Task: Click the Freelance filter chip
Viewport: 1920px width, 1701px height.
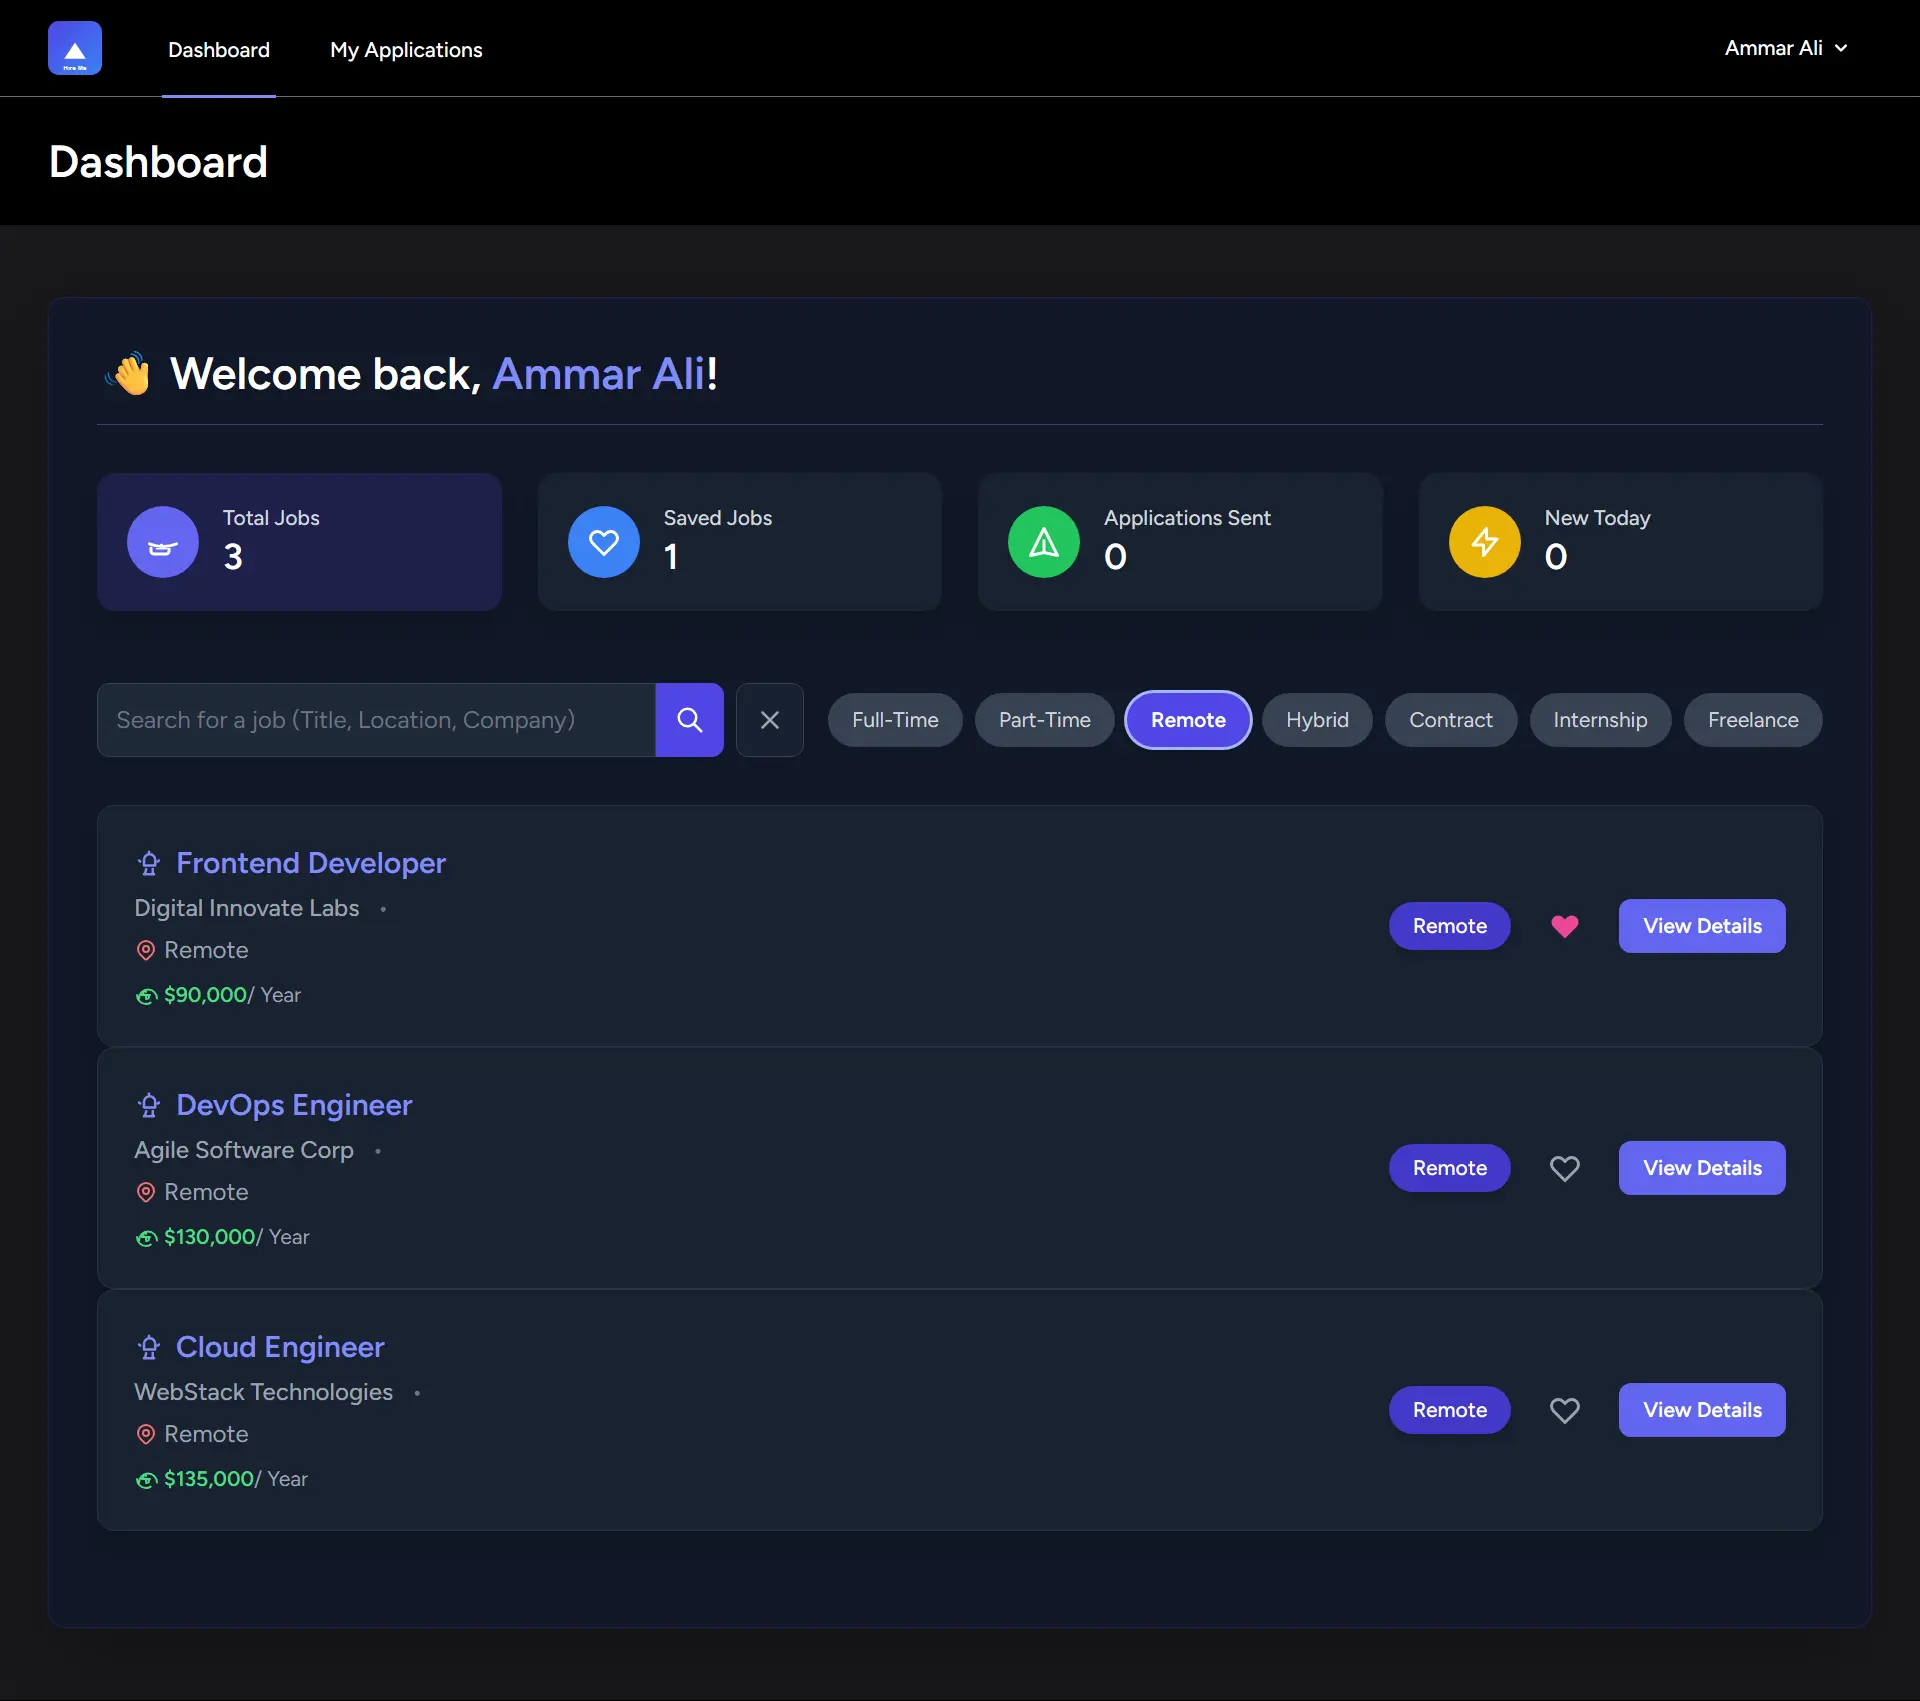Action: click(1753, 720)
